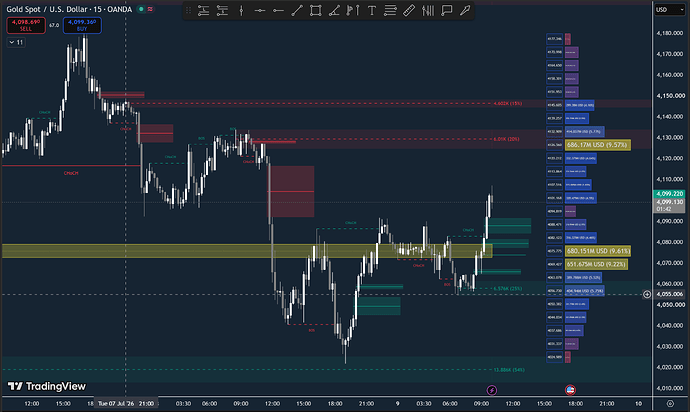Click the large red supply zone box

[x=291, y=191]
